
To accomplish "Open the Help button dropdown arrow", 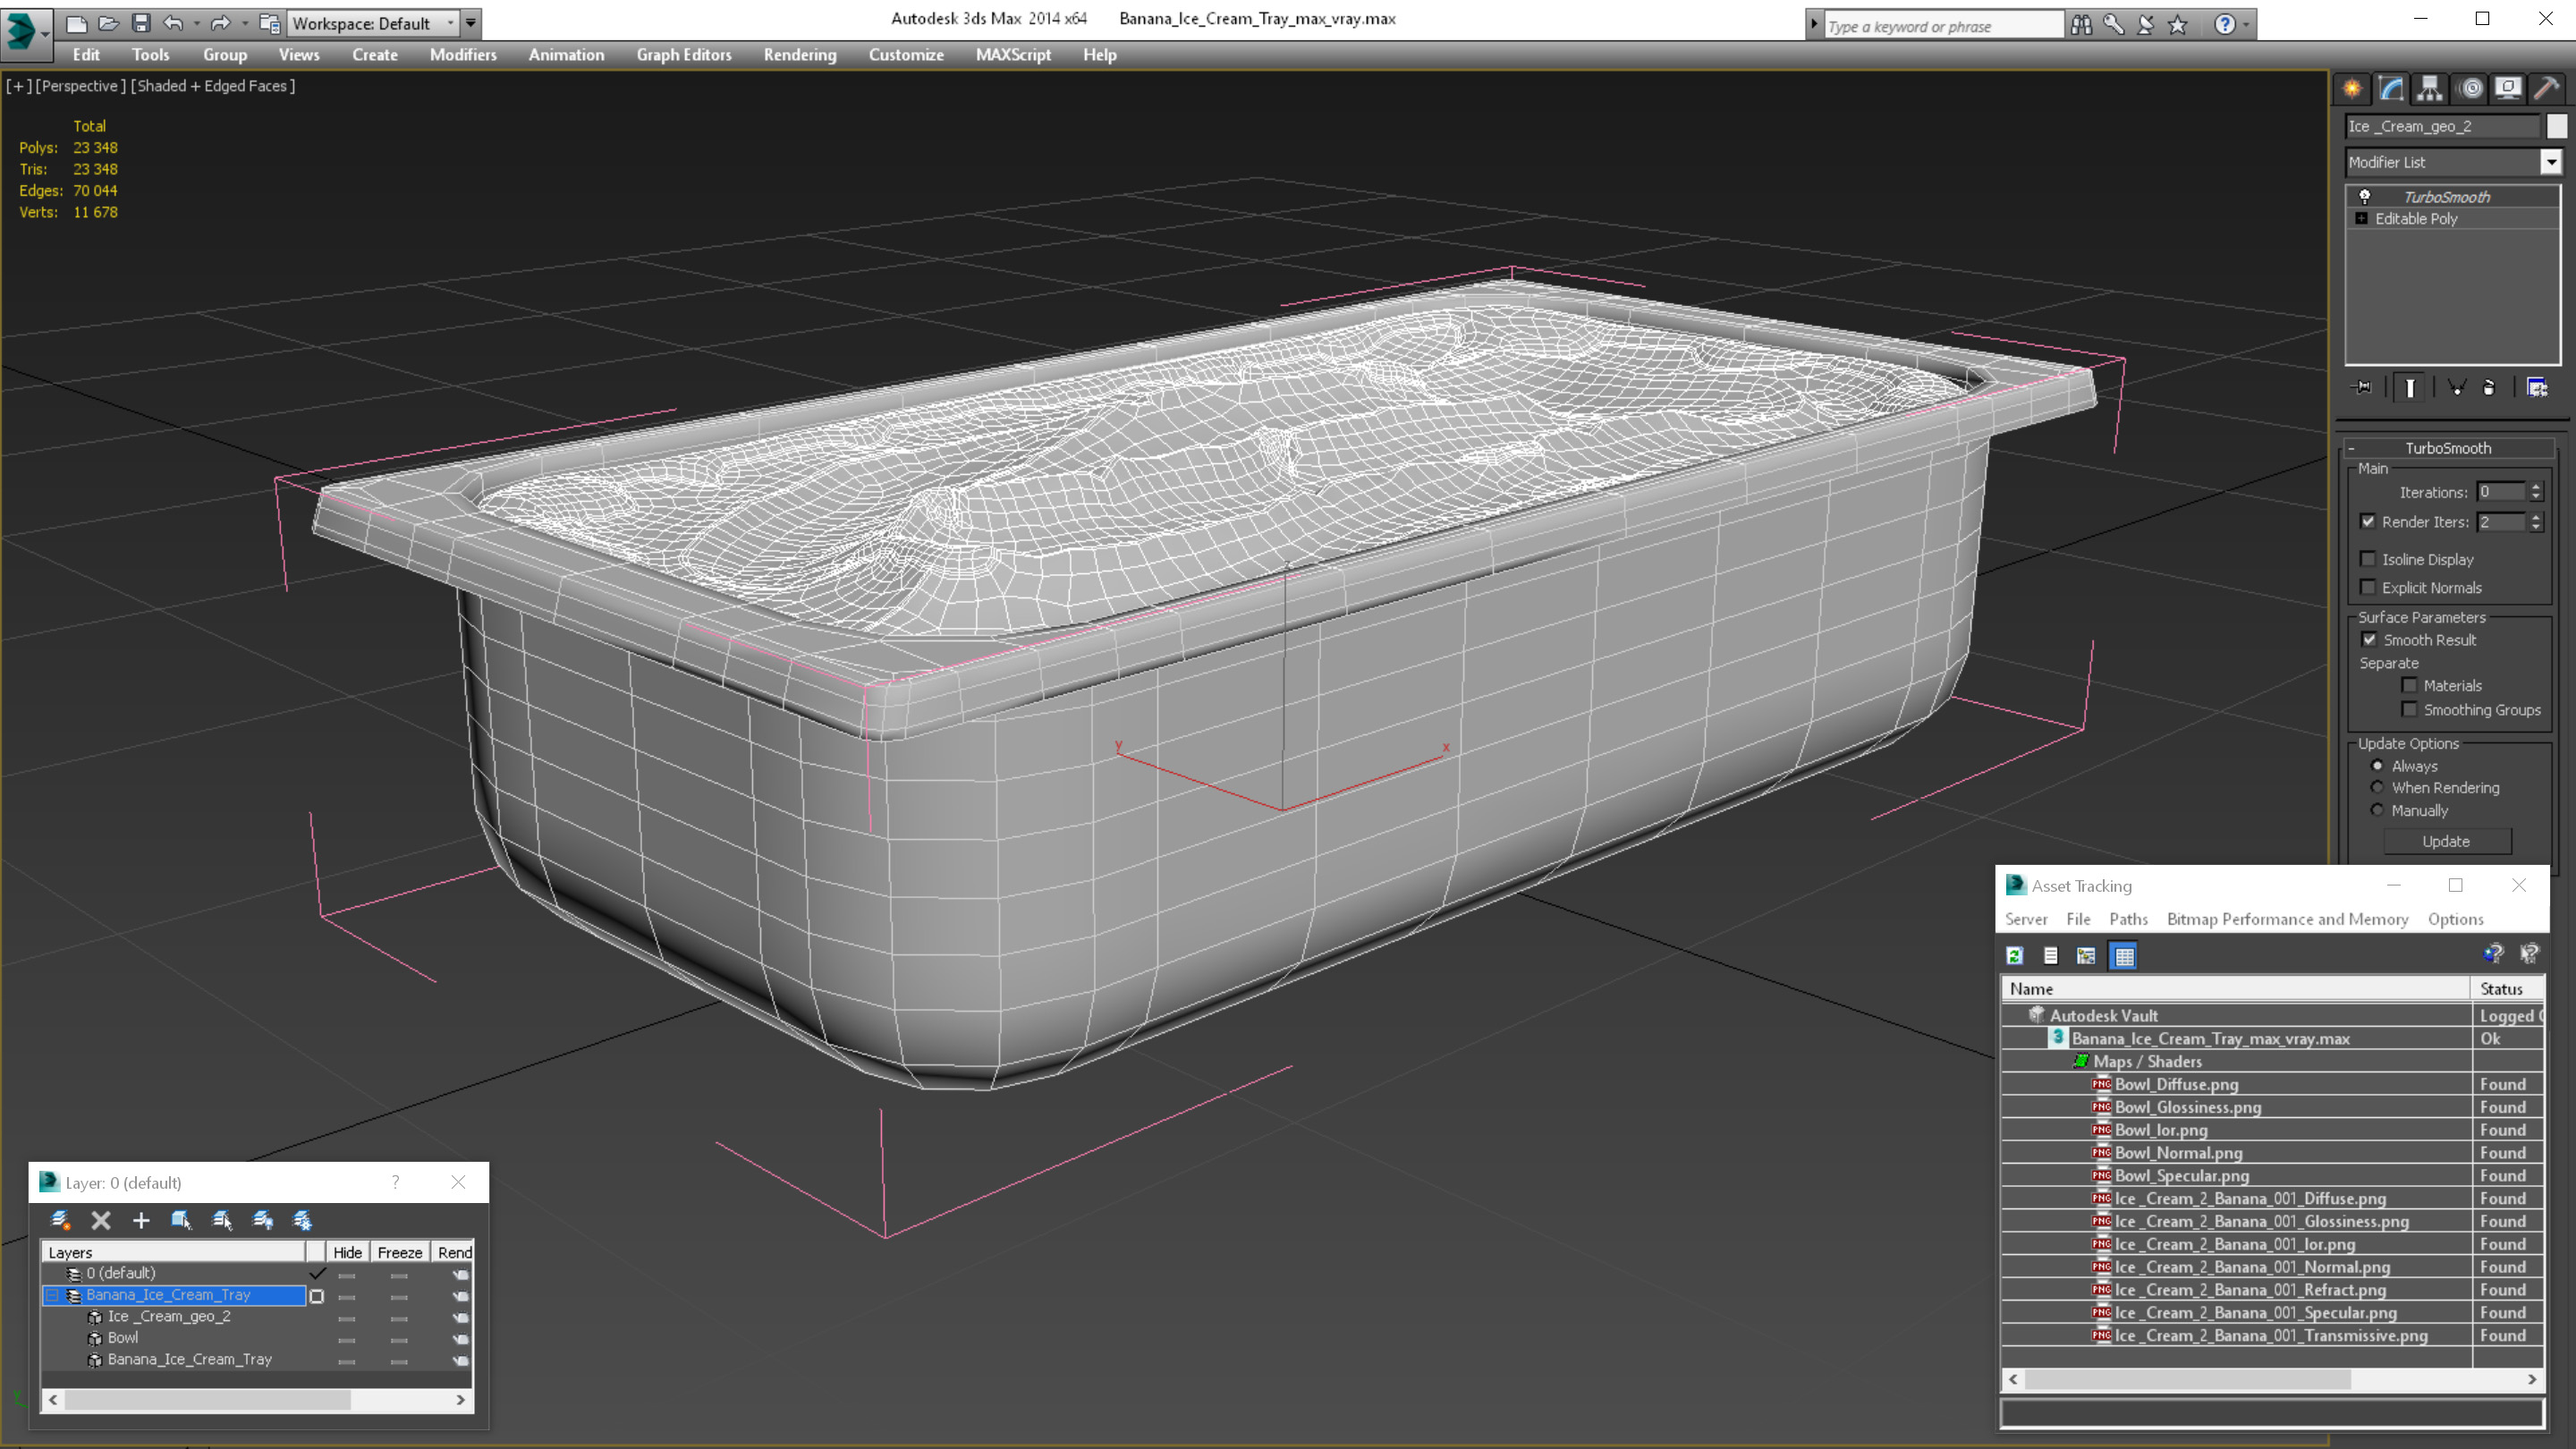I will tap(2246, 25).
